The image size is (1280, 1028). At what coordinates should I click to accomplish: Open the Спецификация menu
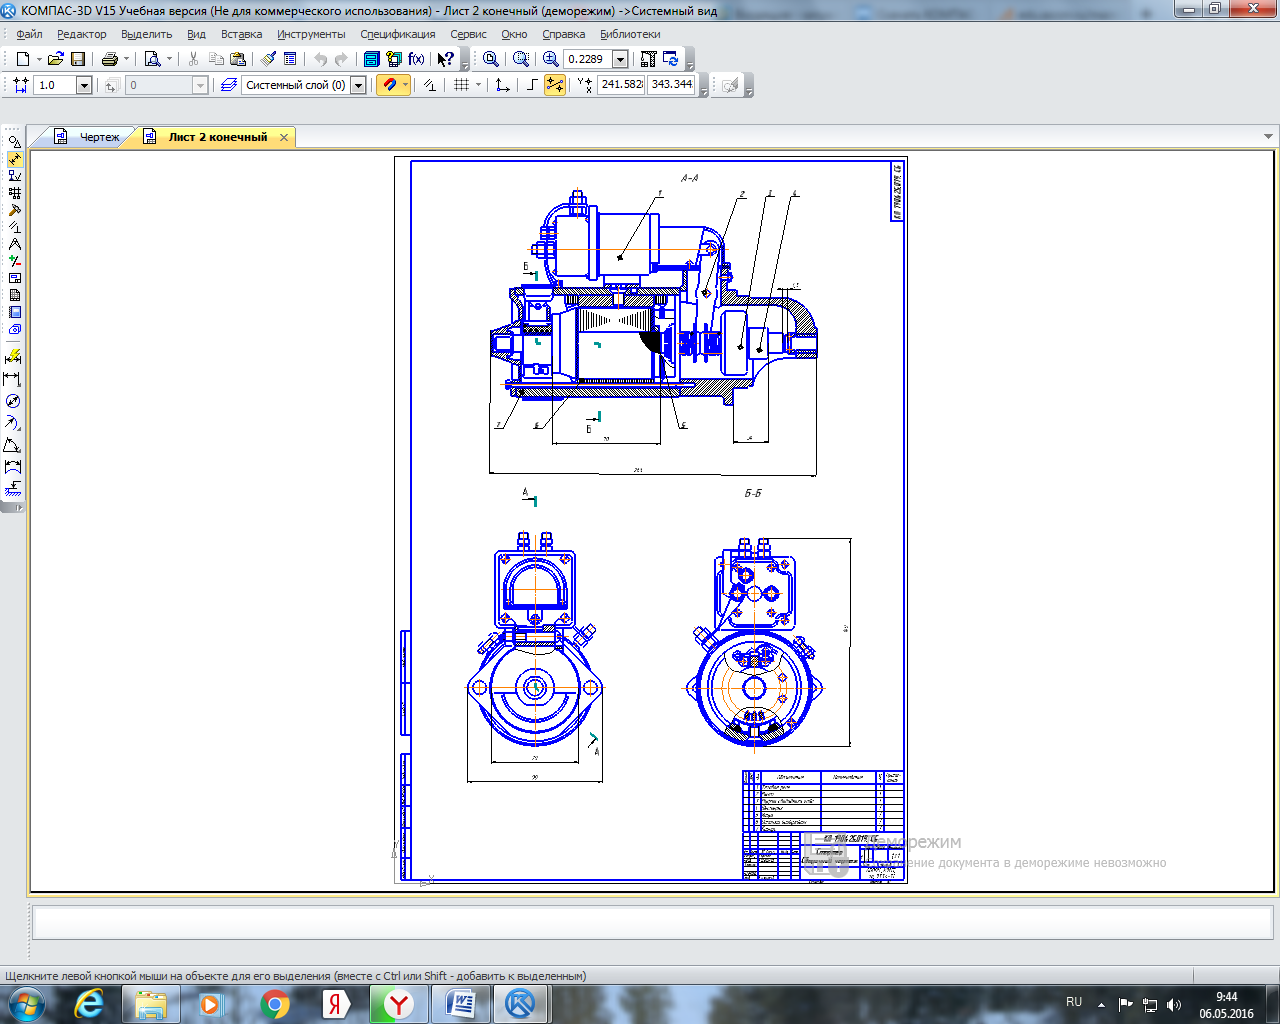[398, 34]
